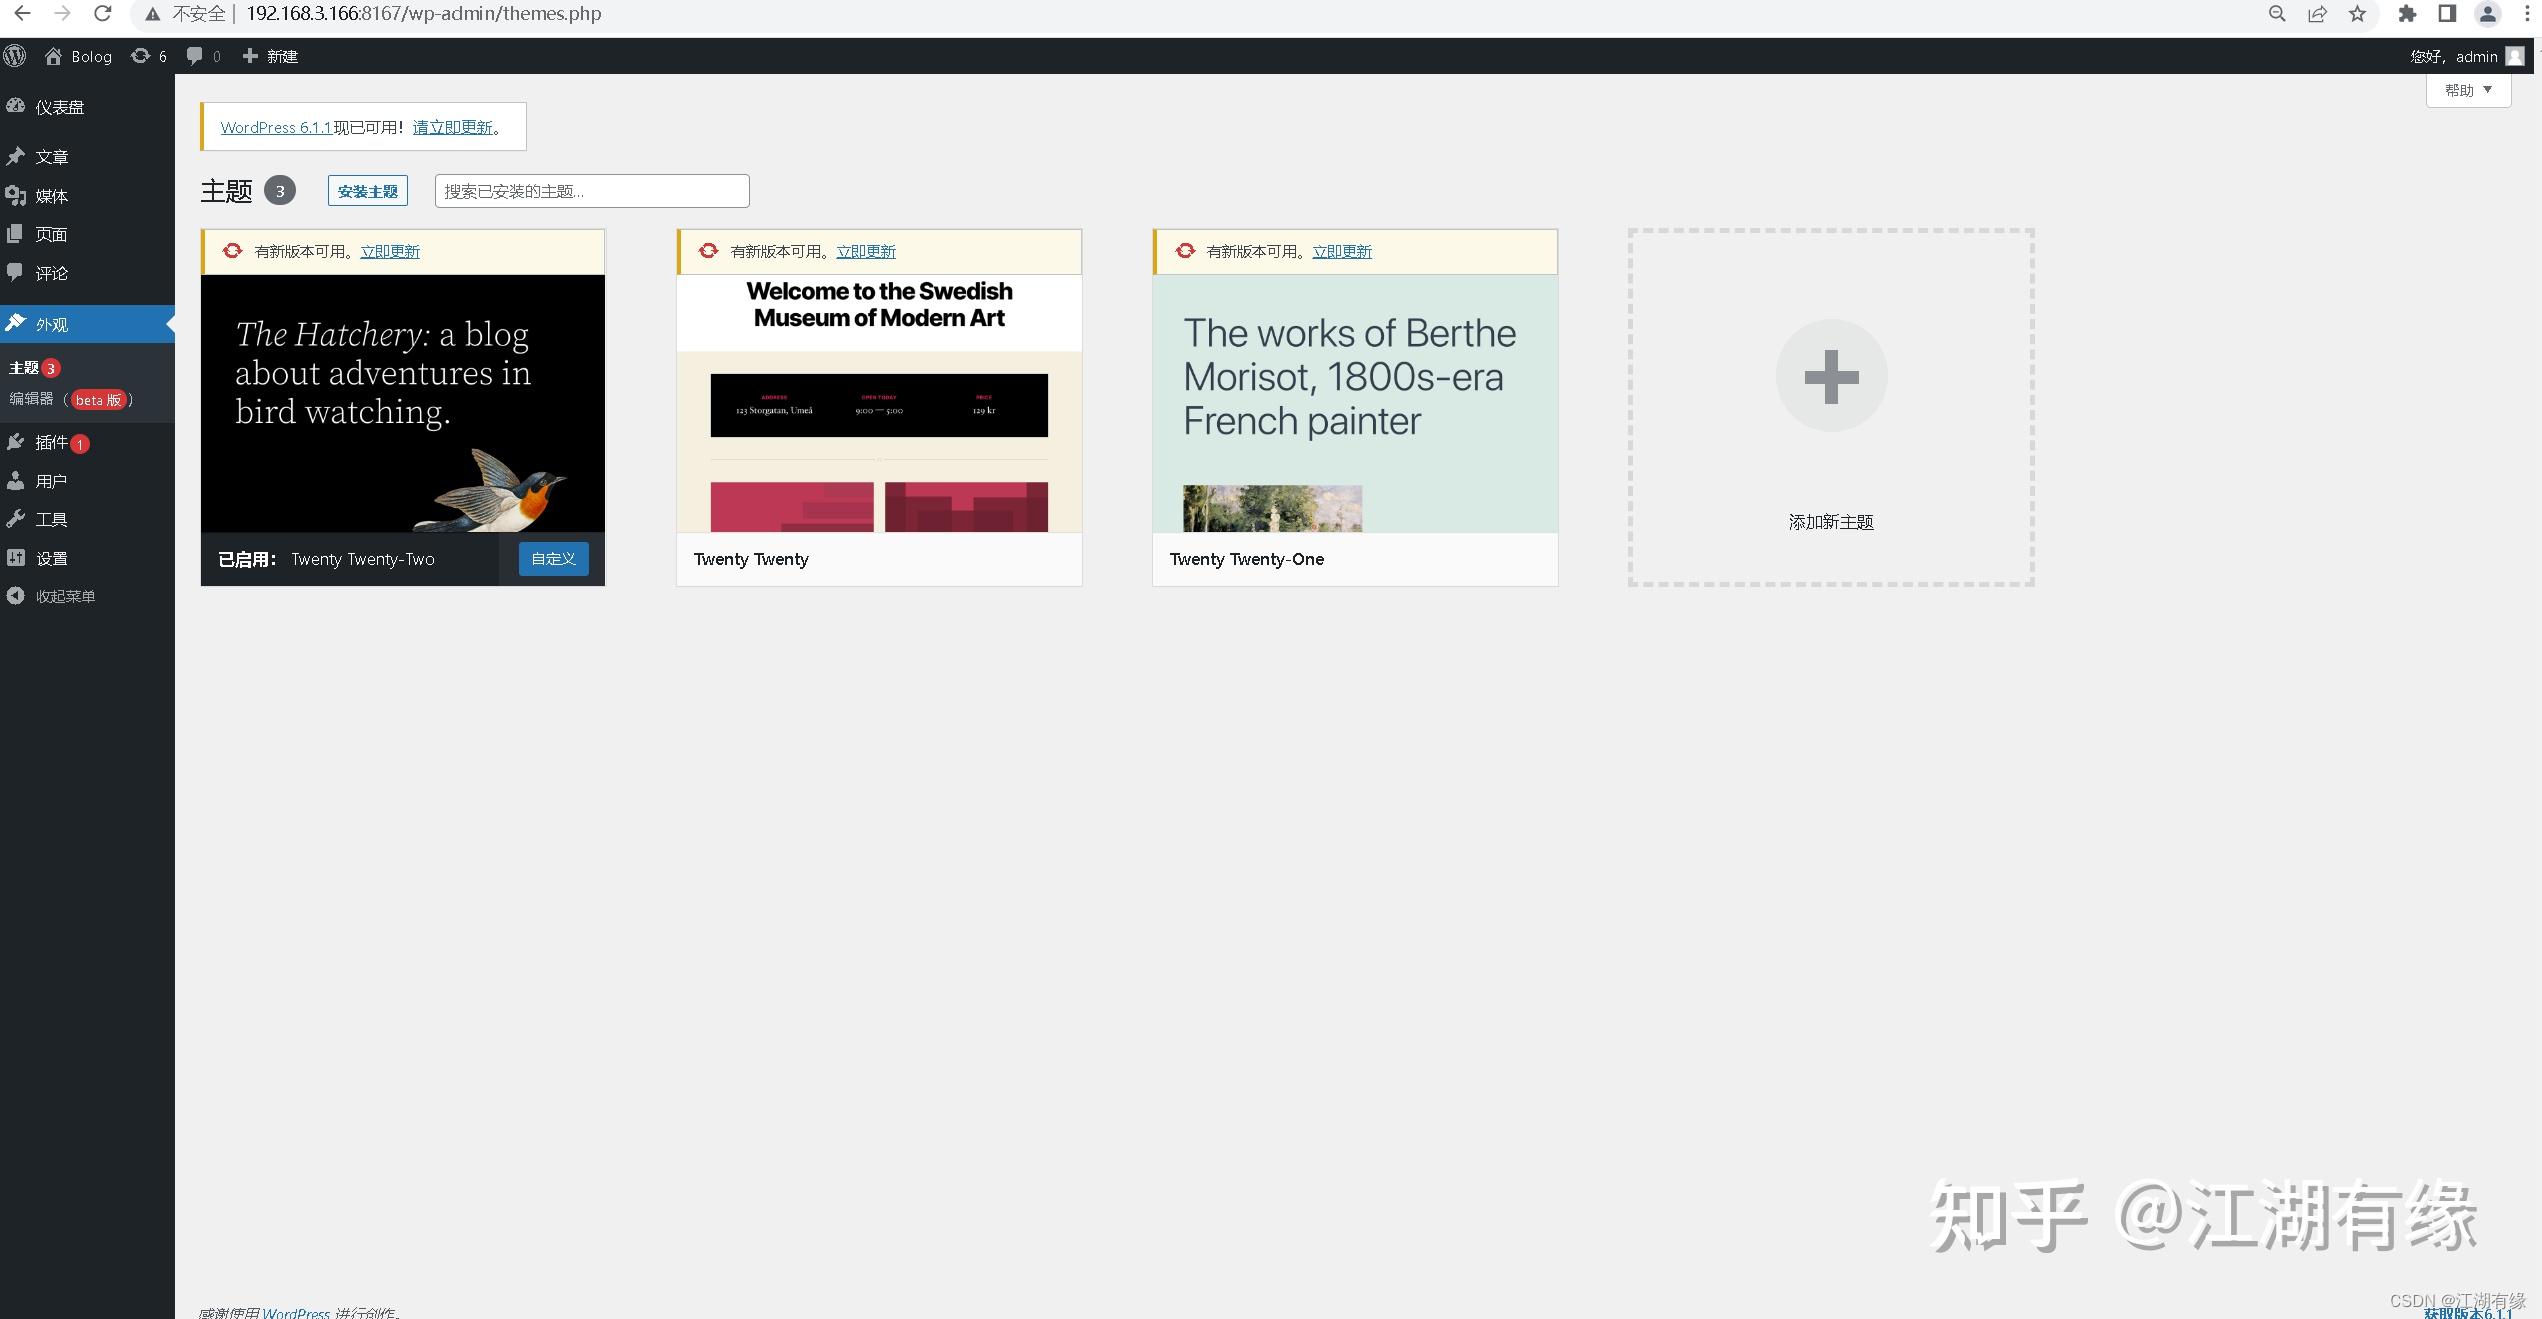Bookmark page with the star icon
Viewport: 2542px width, 1319px height.
coord(2357,14)
